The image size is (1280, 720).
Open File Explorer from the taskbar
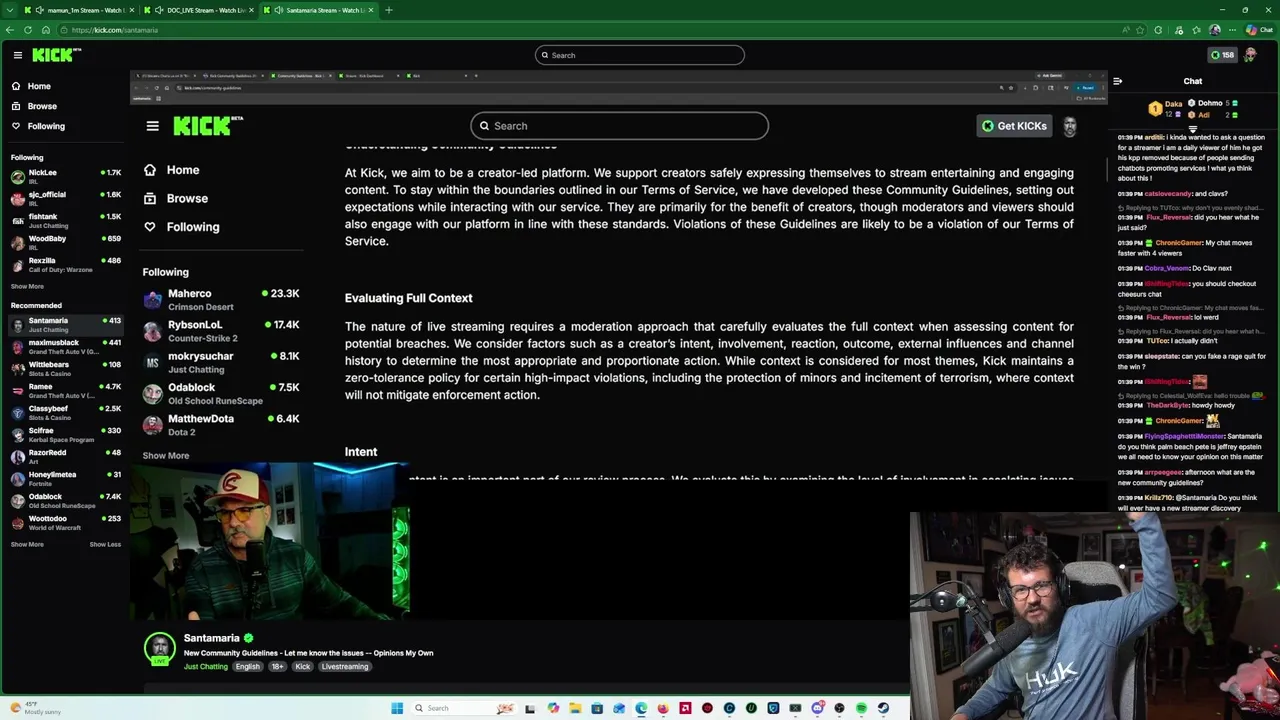point(575,708)
